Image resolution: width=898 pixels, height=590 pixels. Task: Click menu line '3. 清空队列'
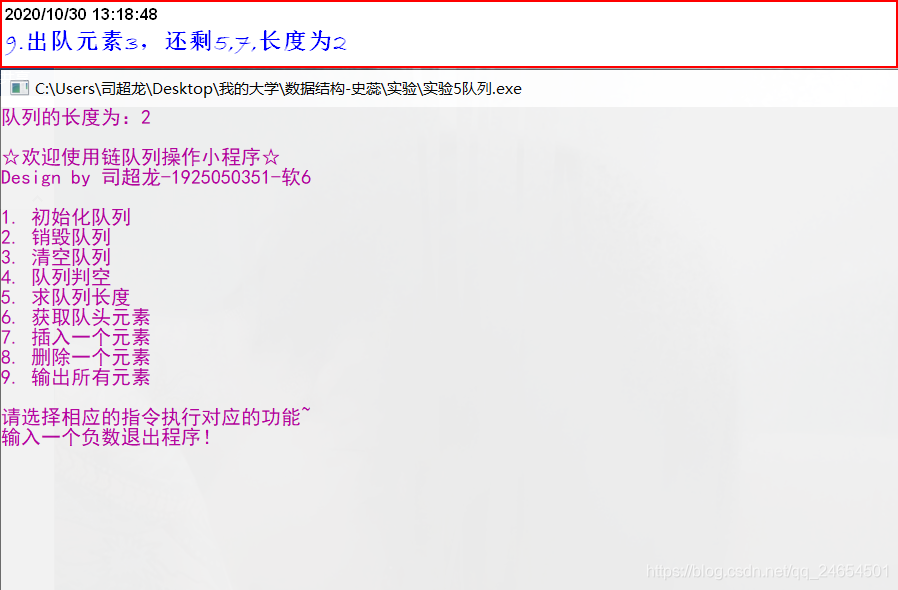(56, 257)
